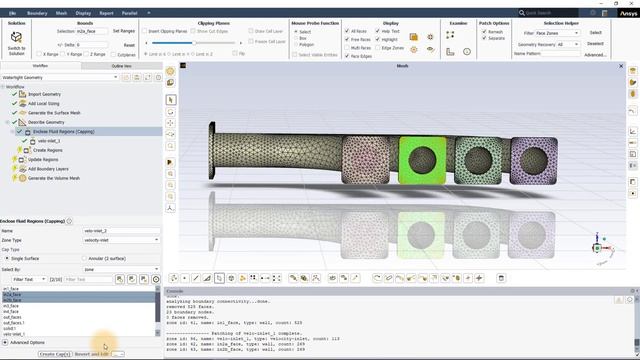Image resolution: width=640 pixels, height=360 pixels.
Task: Open the Zone Type velocity-inlet dropdown
Action: [x=121, y=240]
